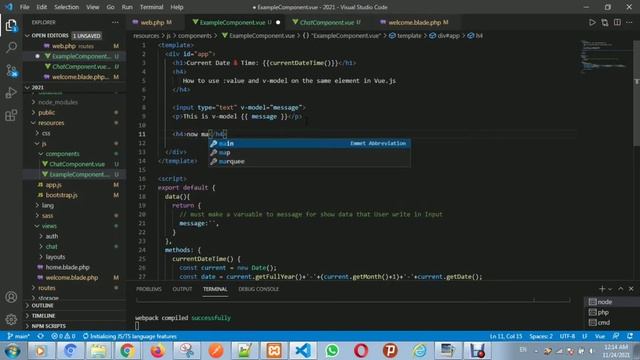Select the 'map' Emmet suggestion
Screen dimensions: 640x360
coord(309,153)
